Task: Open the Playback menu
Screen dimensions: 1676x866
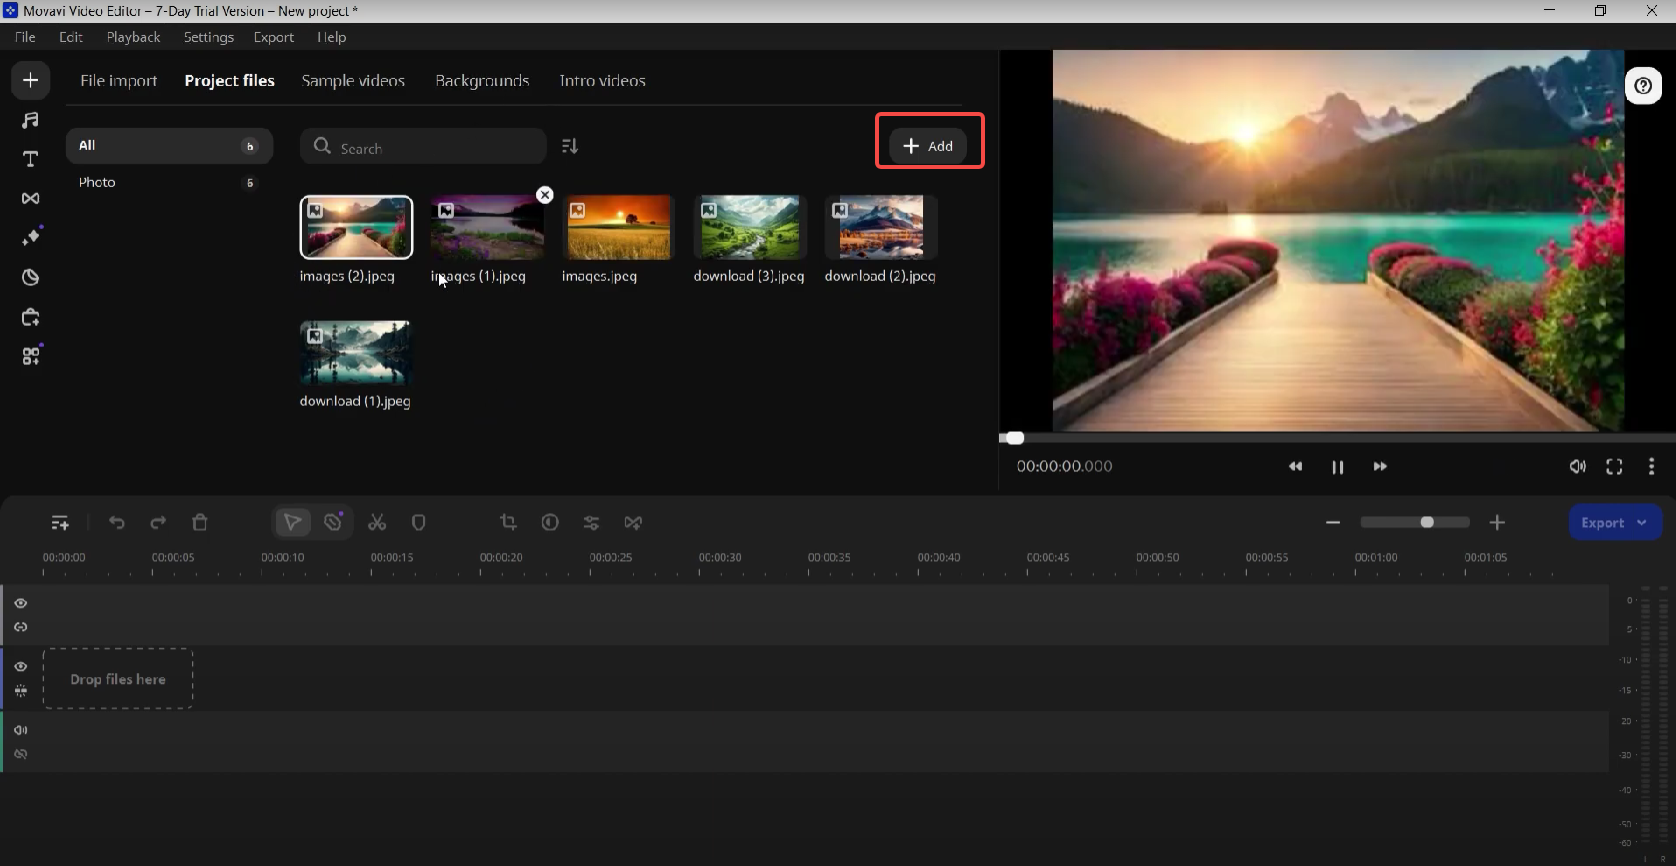Action: pos(134,37)
